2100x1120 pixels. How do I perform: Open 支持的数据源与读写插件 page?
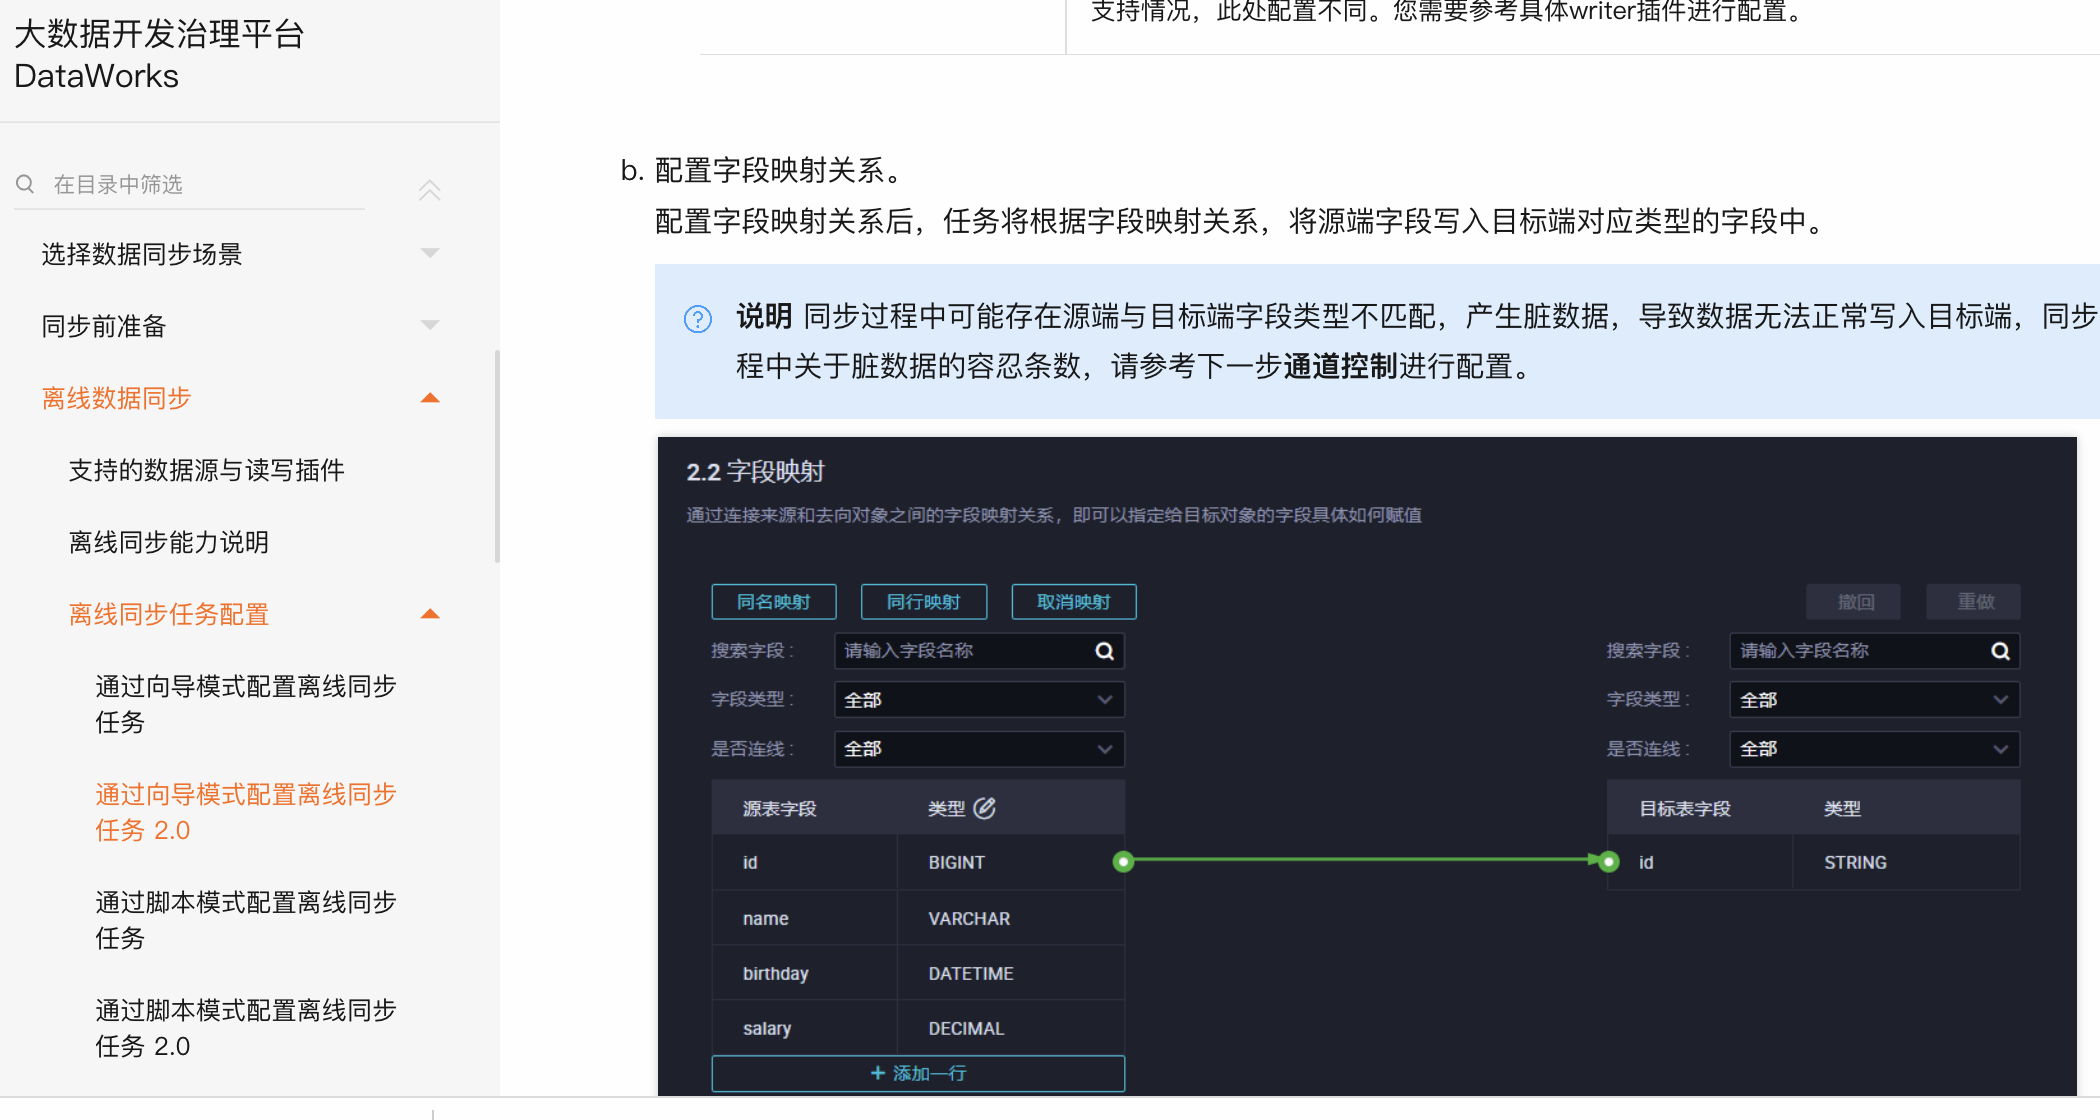[x=206, y=470]
